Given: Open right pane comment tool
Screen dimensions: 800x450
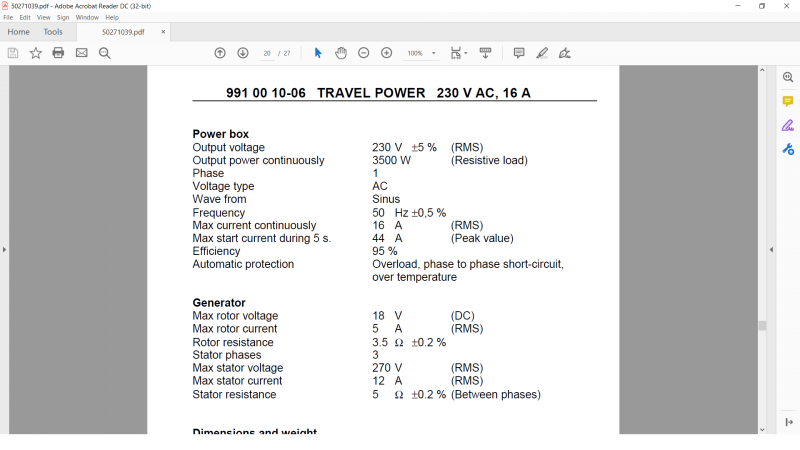Looking at the screenshot, I should [x=788, y=102].
